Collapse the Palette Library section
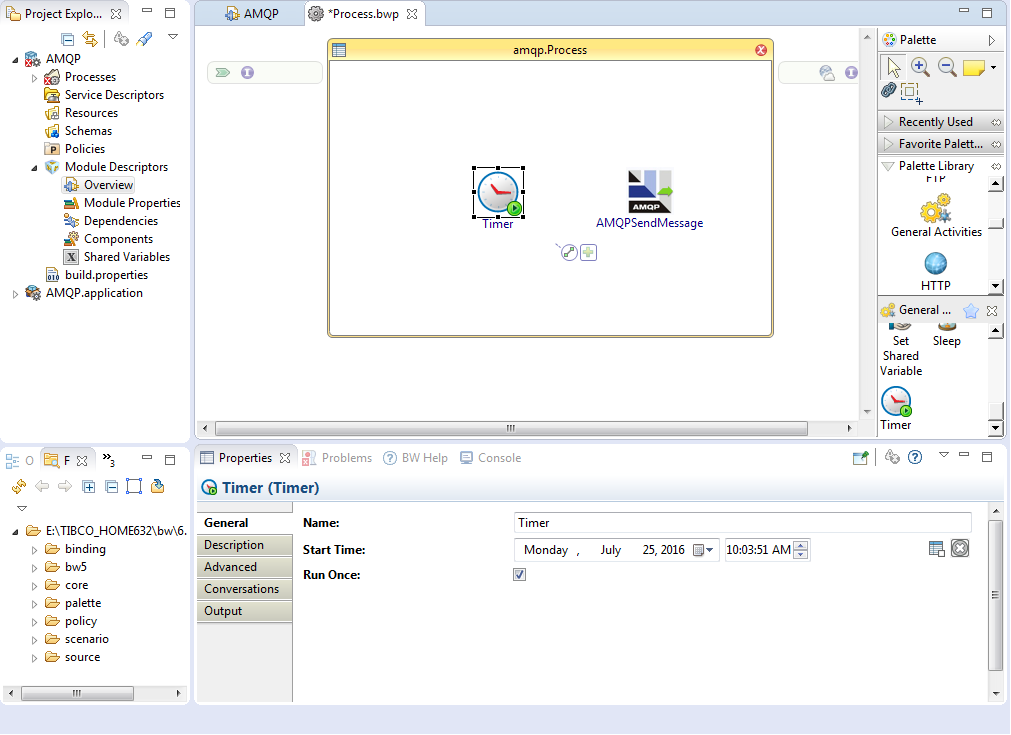This screenshot has width=1011, height=735. click(888, 166)
